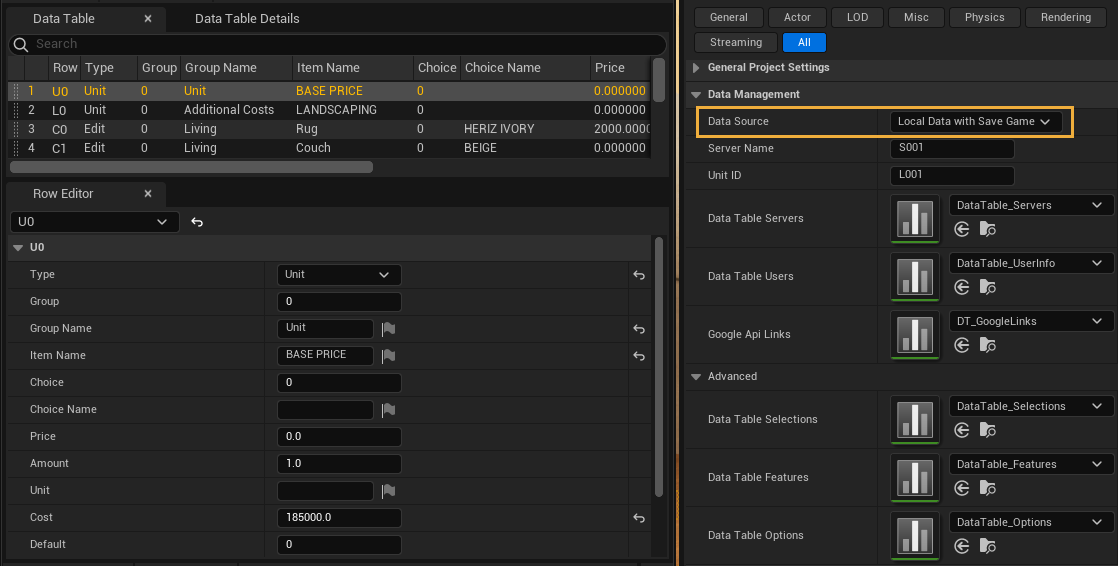1118x566 pixels.
Task: Reset Item Name property to default
Action: click(639, 356)
